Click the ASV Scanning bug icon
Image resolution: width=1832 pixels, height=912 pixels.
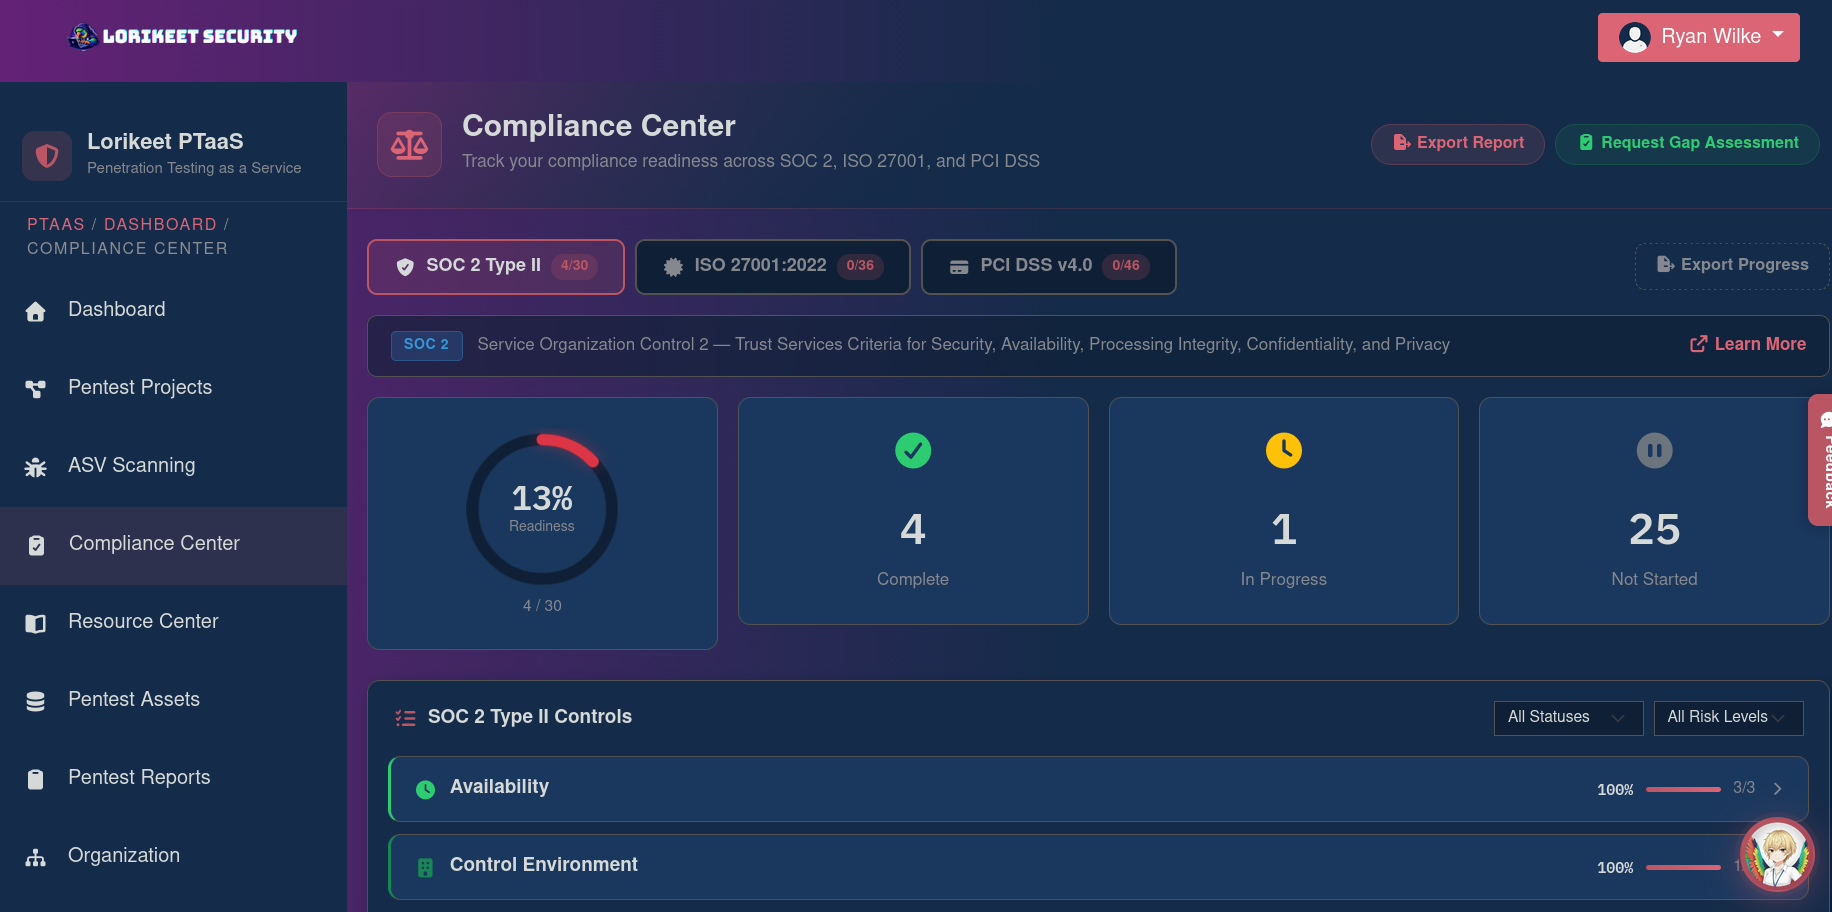click(36, 466)
